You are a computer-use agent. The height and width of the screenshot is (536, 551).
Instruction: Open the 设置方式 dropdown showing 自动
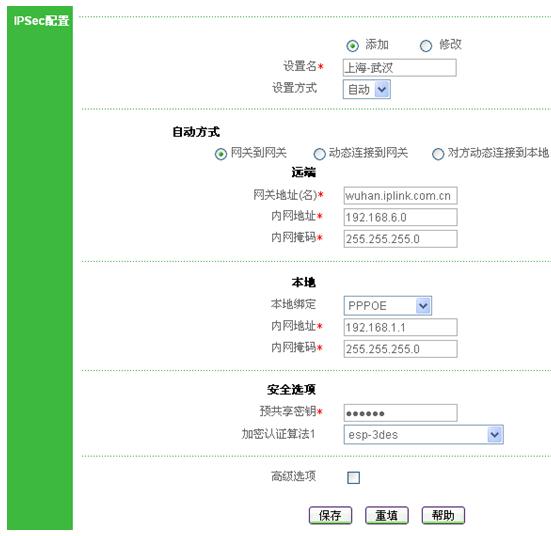(367, 89)
